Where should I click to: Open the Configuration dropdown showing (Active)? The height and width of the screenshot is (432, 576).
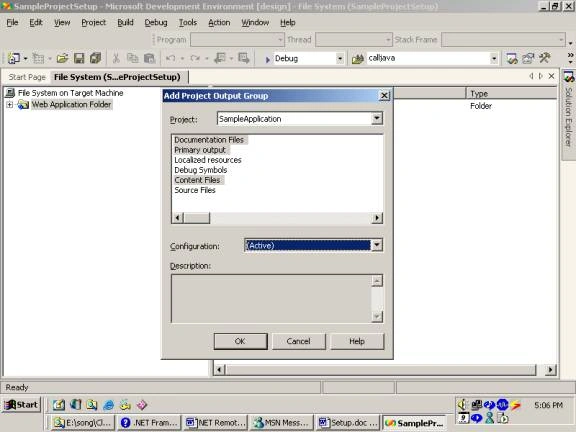pyautogui.click(x=377, y=245)
